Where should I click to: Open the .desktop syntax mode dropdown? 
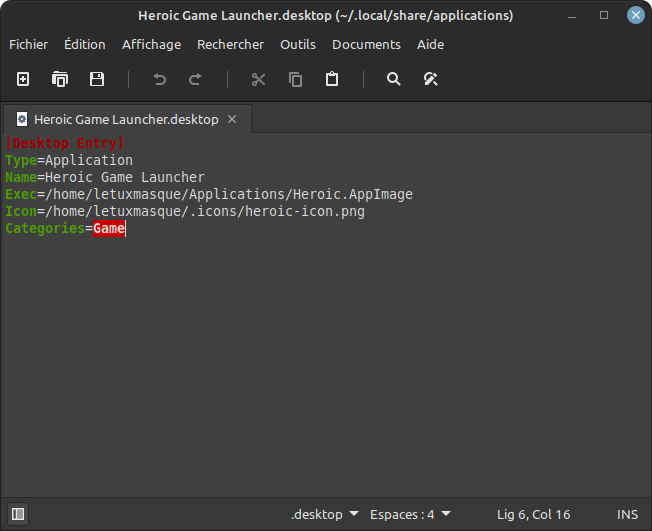point(325,514)
